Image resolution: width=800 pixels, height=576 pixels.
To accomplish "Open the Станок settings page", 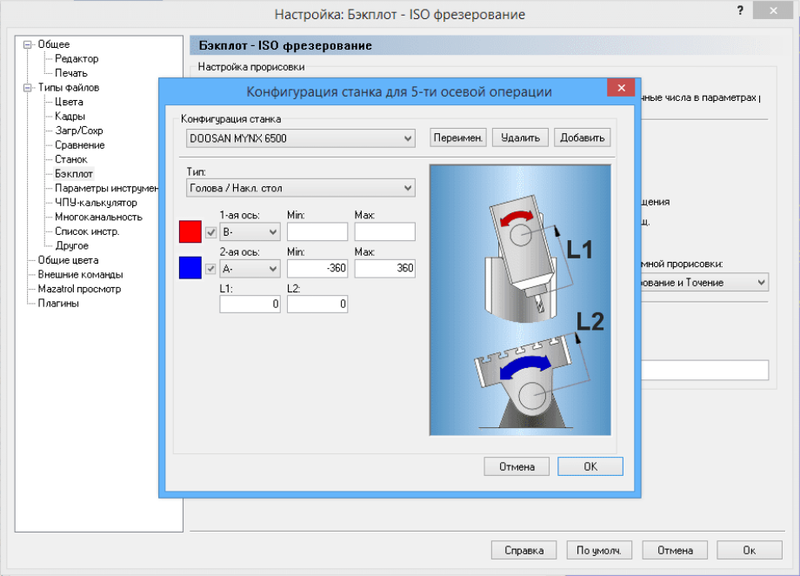I will [x=71, y=159].
